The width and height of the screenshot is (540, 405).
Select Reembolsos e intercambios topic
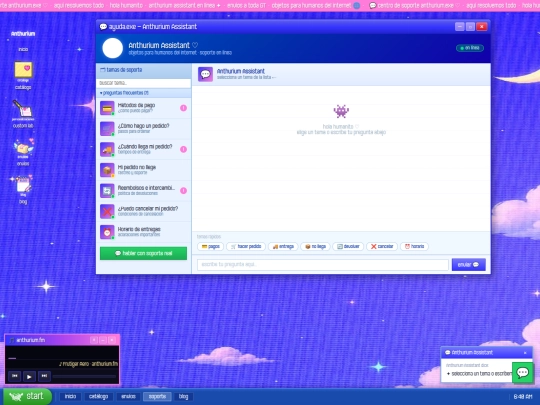pyautogui.click(x=144, y=191)
